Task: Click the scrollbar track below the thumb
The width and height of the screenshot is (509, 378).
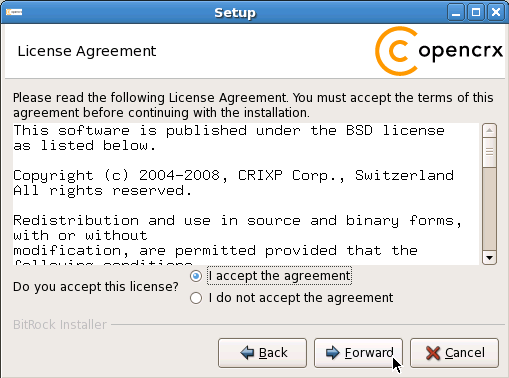Action: point(489,209)
